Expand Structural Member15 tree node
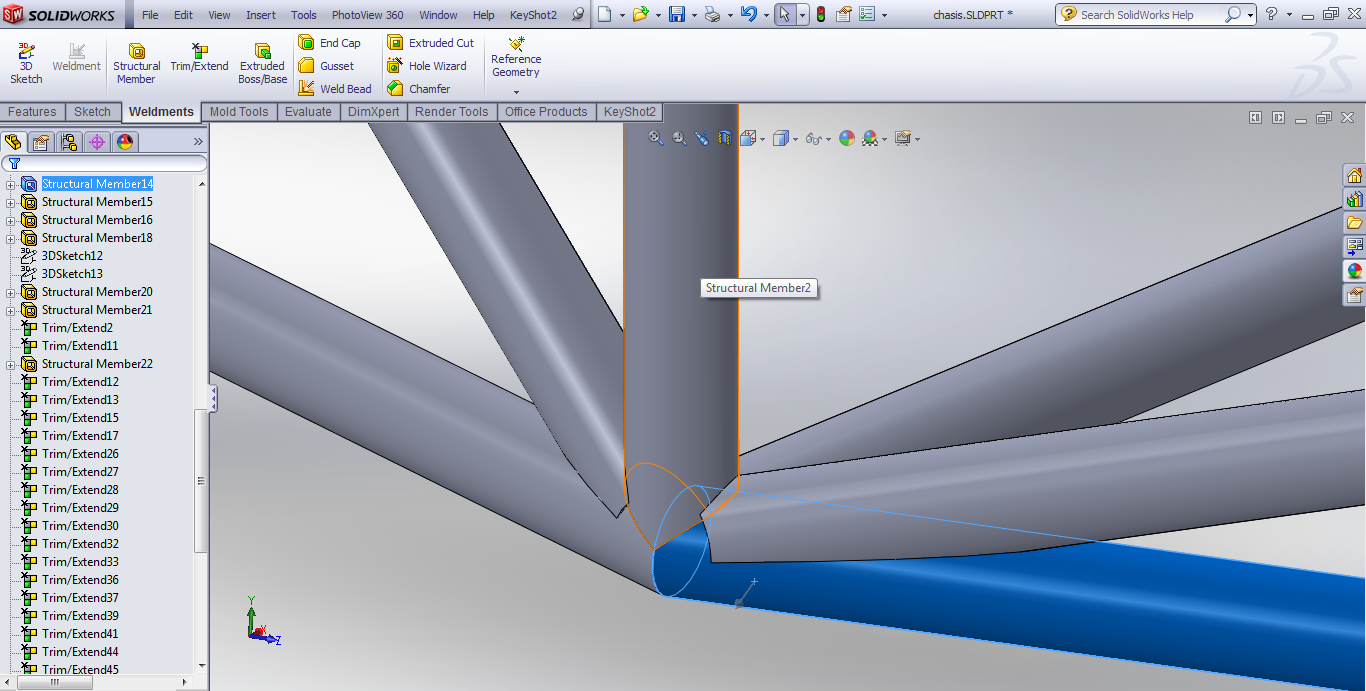Viewport: 1366px width, 691px height. pos(11,202)
